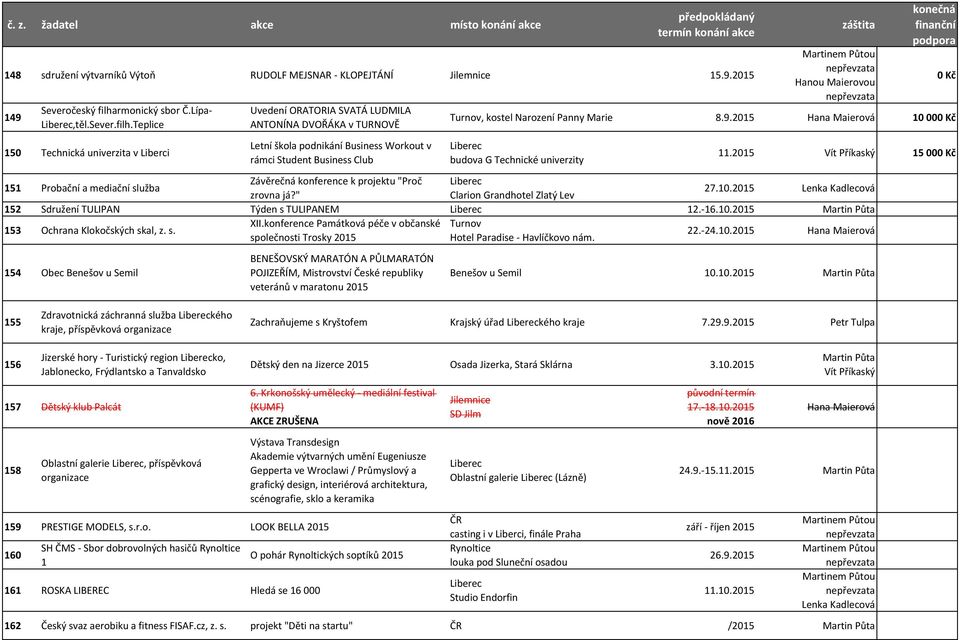Viewport: 960px width, 640px height.
Task: Click the 'AKCE ZRUŠENA' text
Action: pos(284,421)
